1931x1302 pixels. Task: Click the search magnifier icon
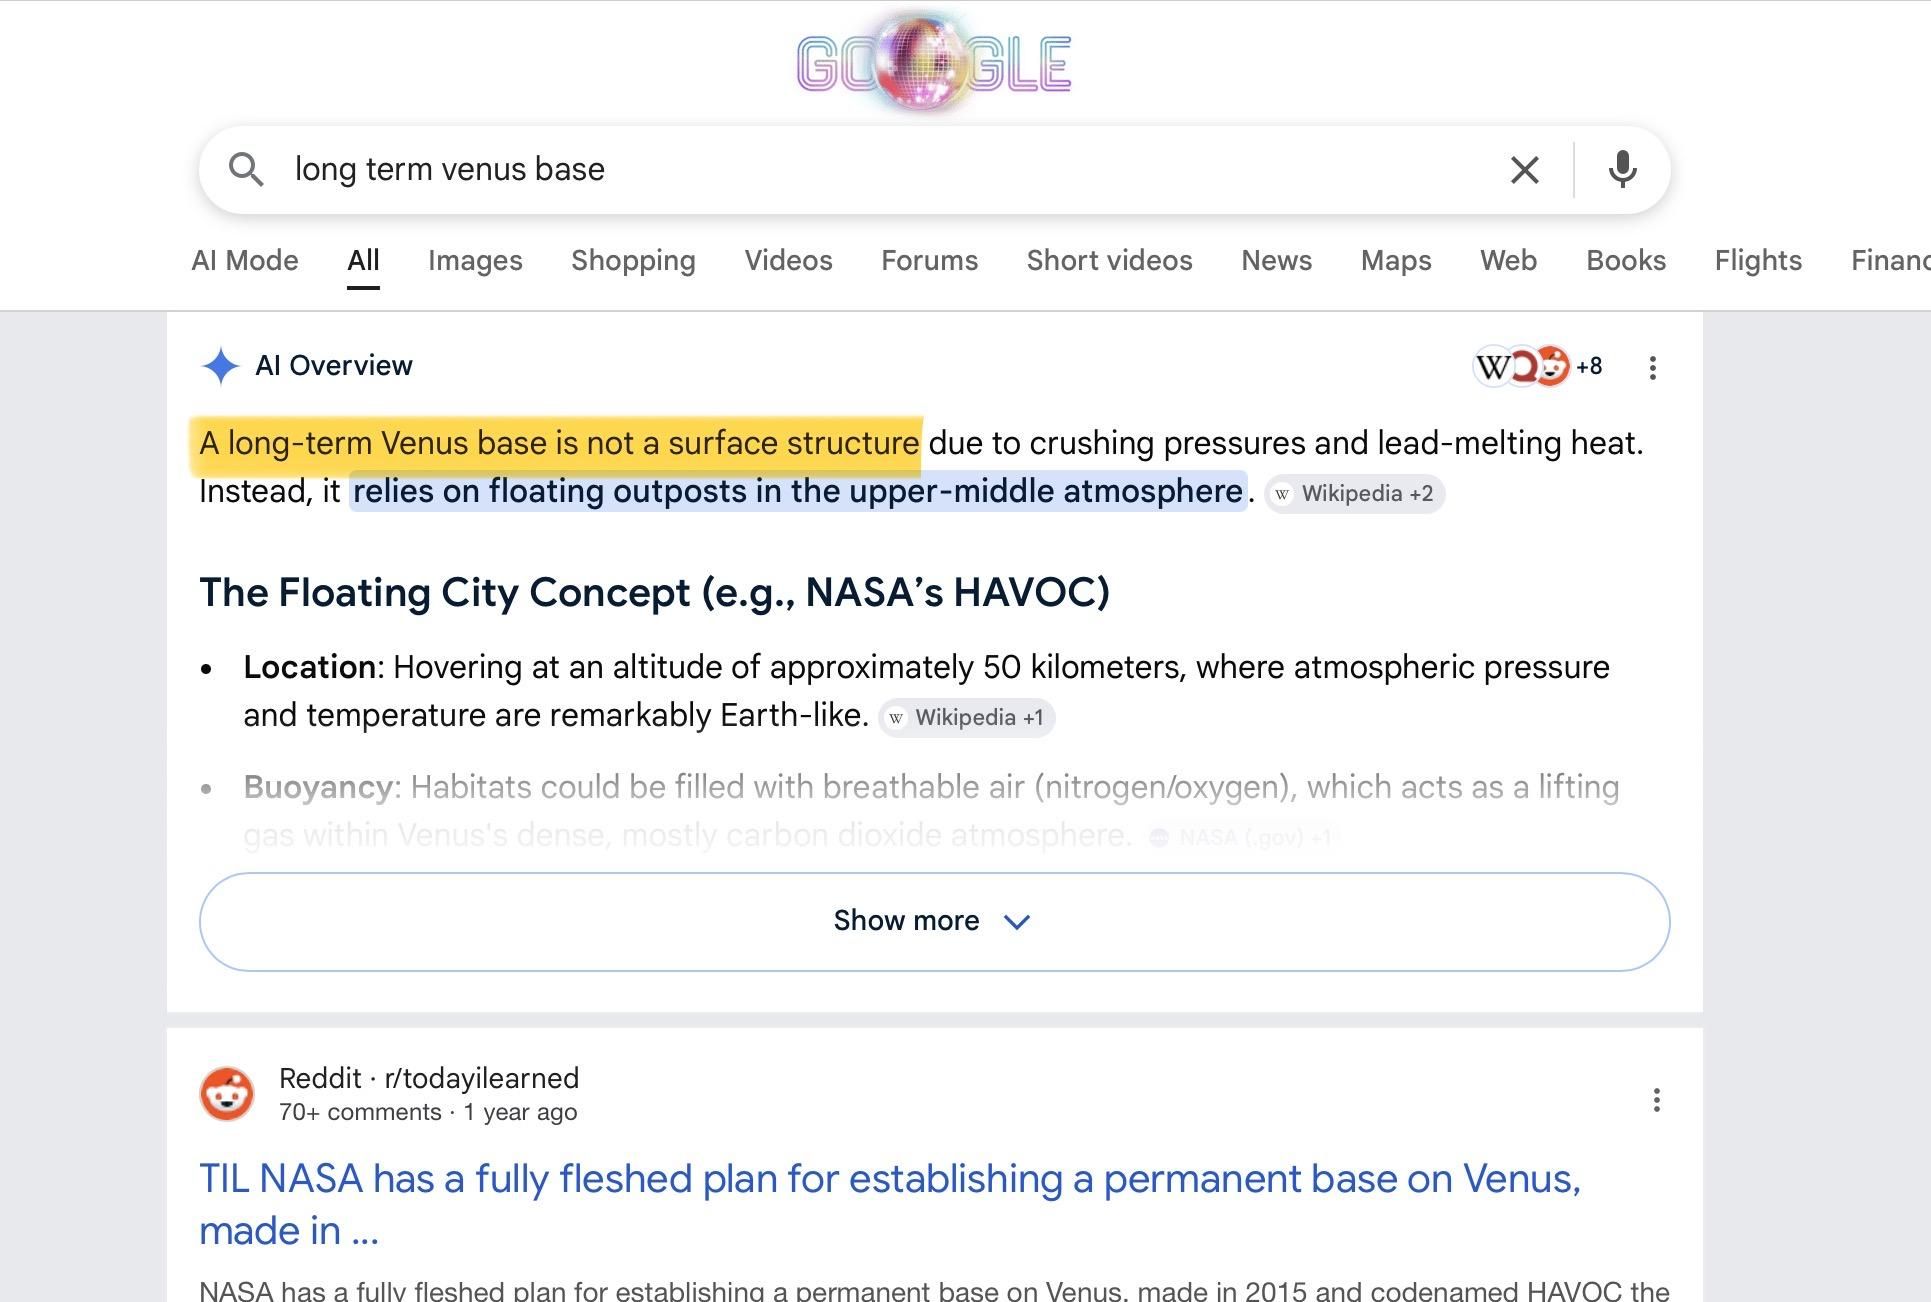(x=246, y=169)
